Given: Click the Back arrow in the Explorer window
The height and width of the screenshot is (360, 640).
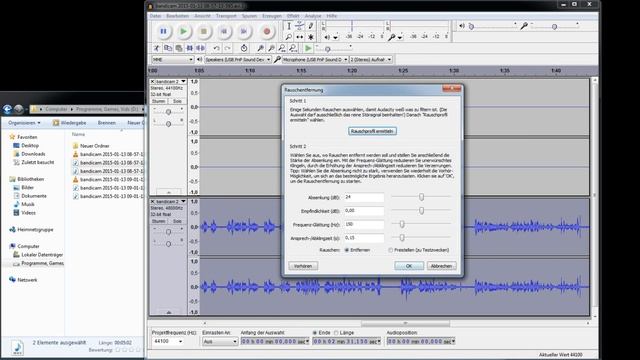Looking at the screenshot, I should coord(7,109).
